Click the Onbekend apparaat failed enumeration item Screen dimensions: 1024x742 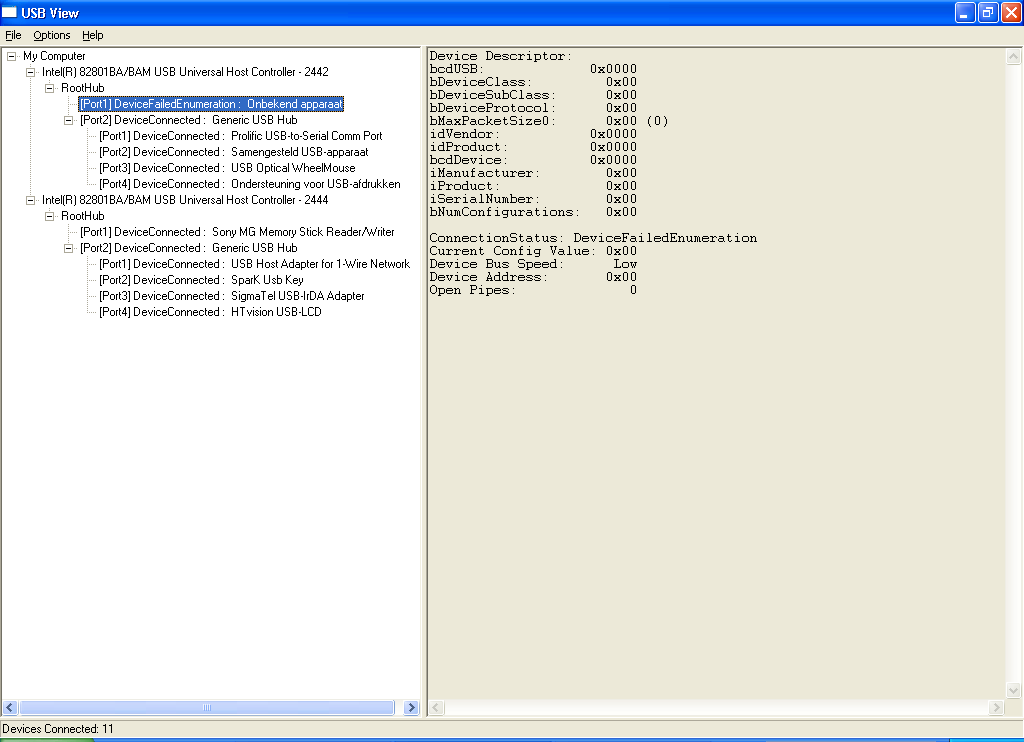click(211, 104)
